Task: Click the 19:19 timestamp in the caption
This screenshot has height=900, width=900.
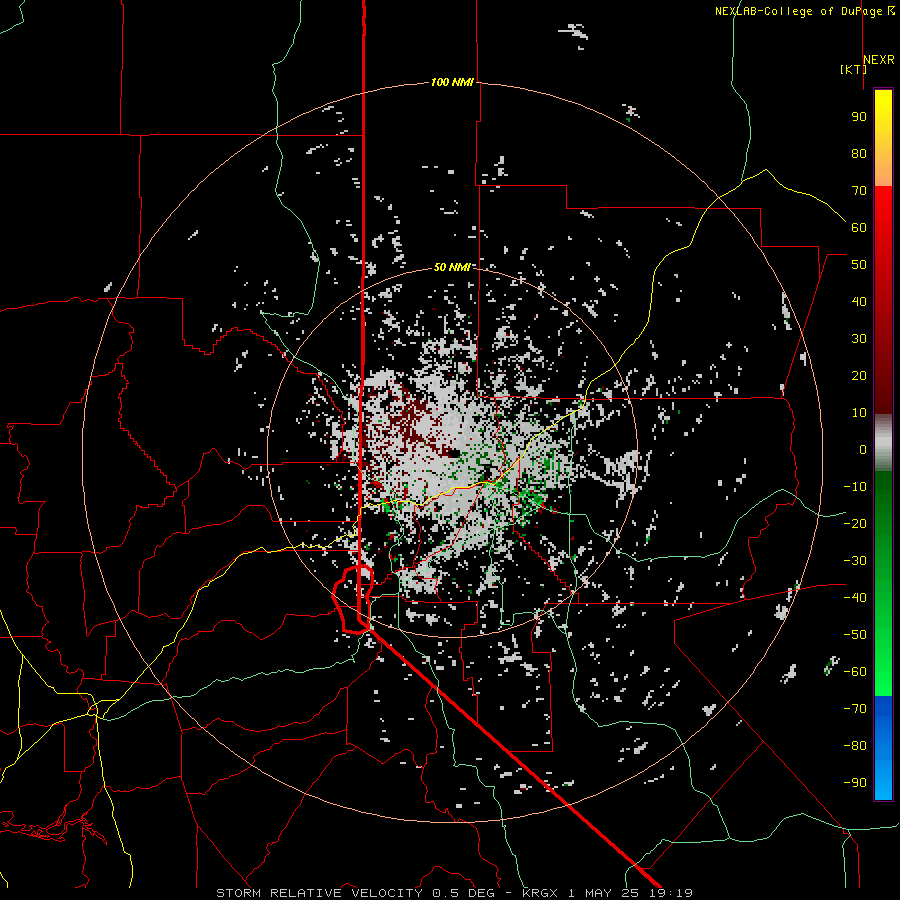Action: [x=671, y=893]
